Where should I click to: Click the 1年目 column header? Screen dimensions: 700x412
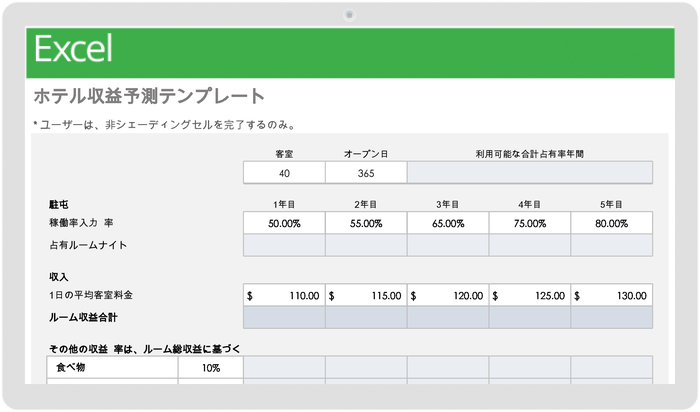284,204
